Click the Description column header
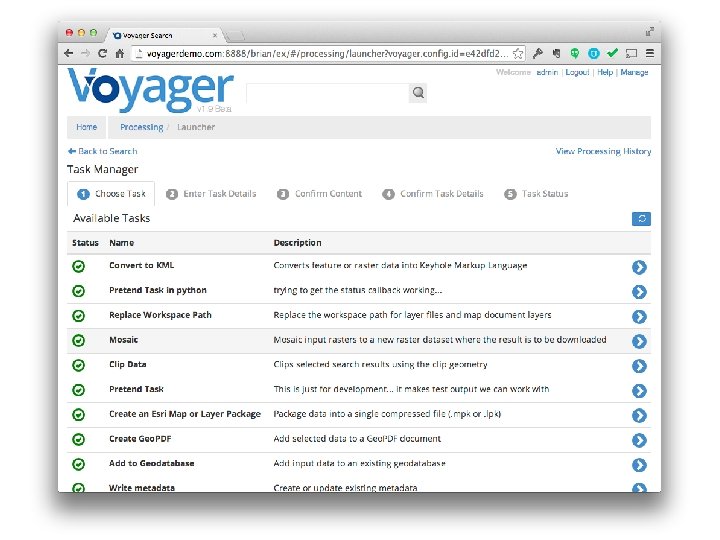The width and height of the screenshot is (720, 540). (x=298, y=243)
